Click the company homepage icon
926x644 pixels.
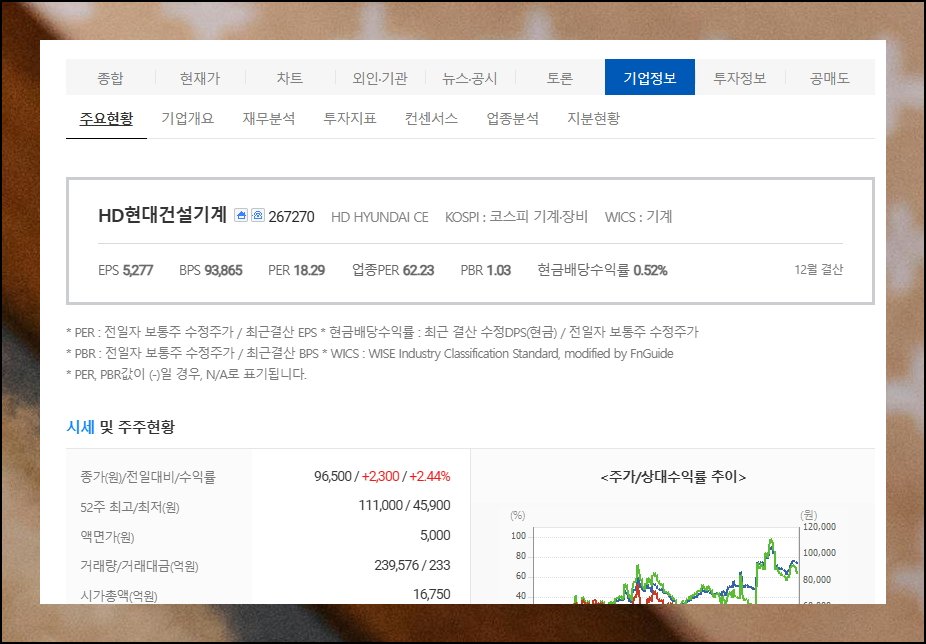click(241, 215)
